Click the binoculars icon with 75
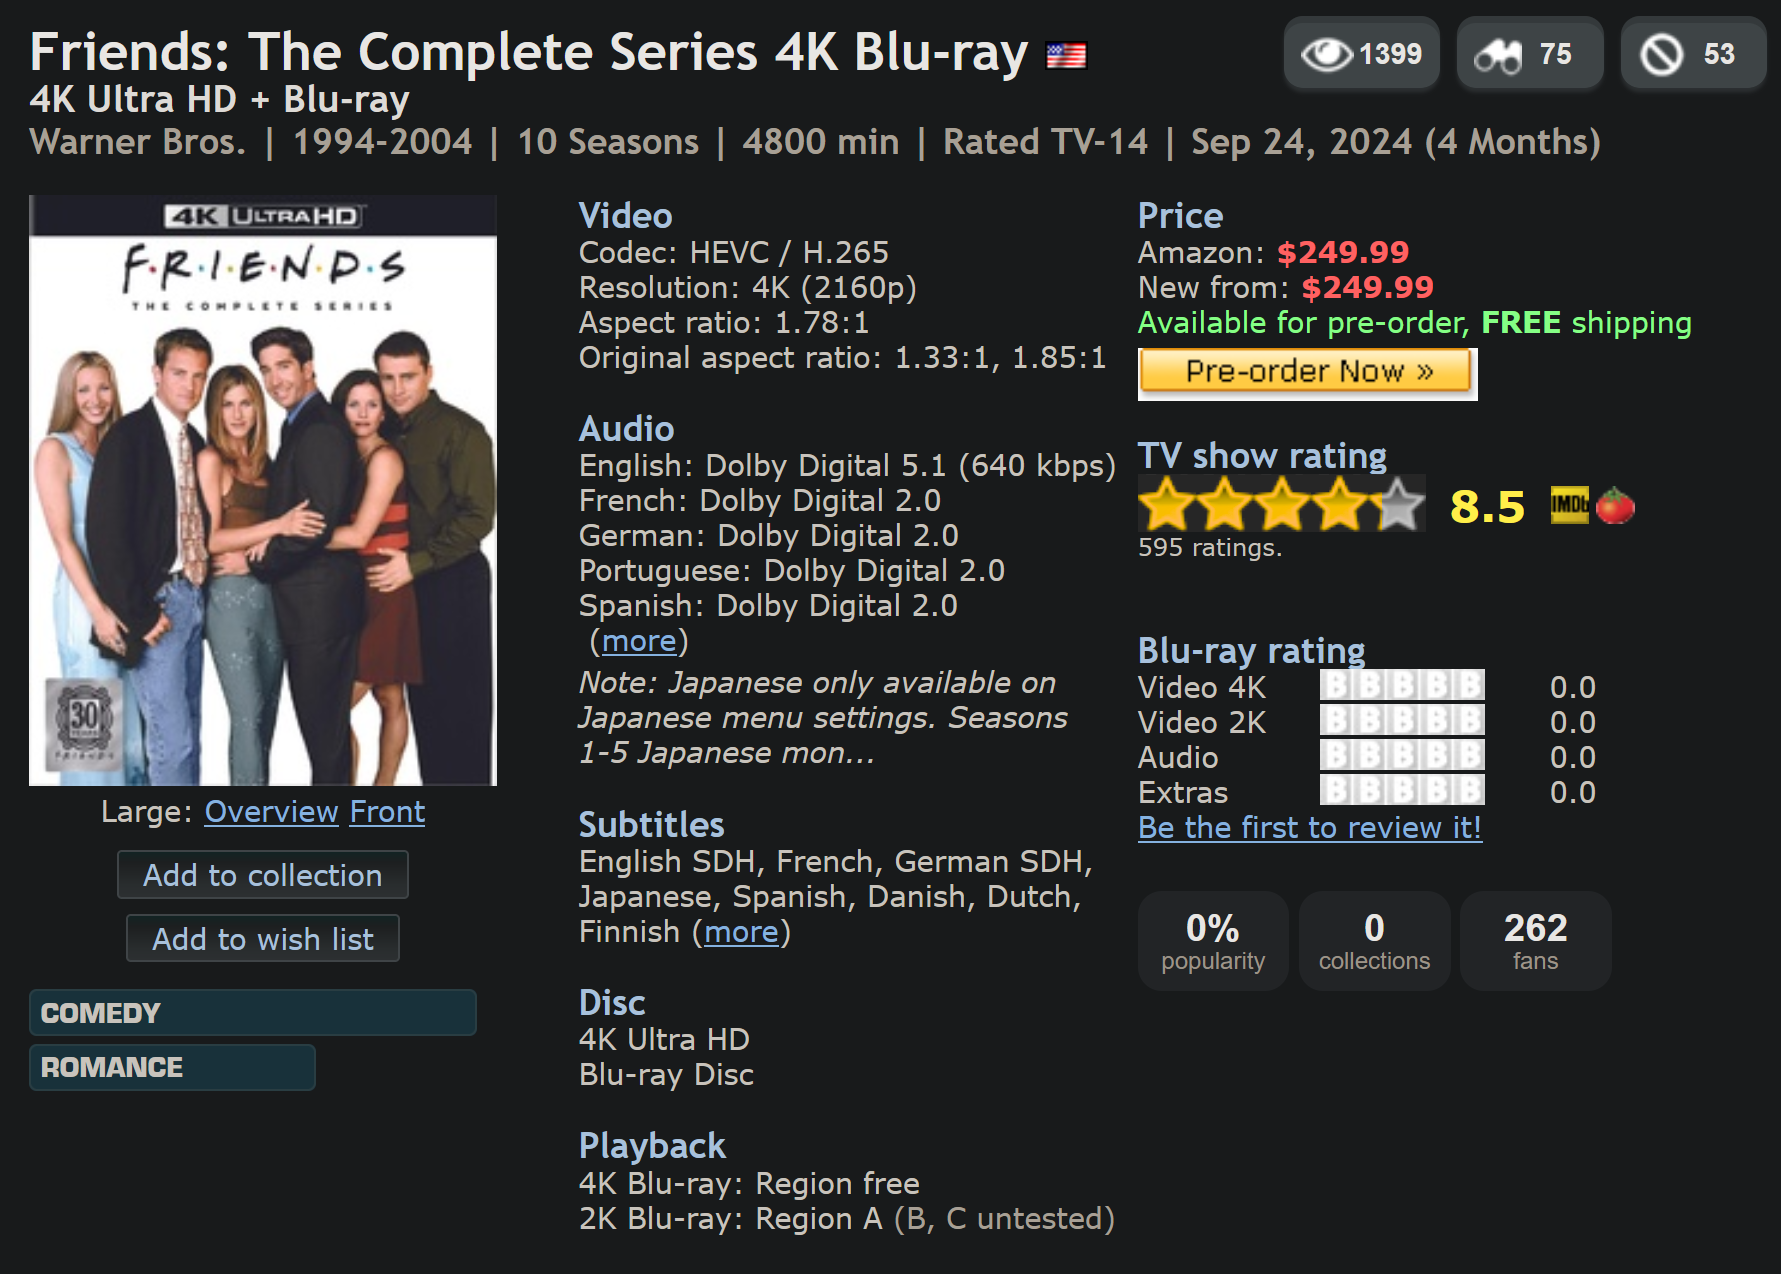 click(1498, 55)
